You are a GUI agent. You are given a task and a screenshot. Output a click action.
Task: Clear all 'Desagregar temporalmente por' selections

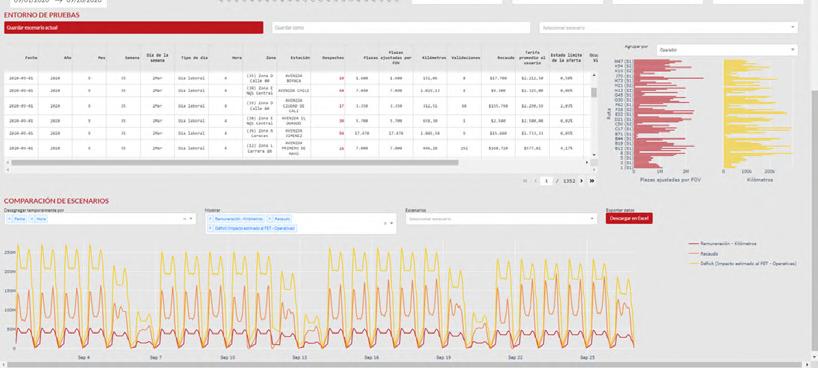pyautogui.click(x=185, y=219)
